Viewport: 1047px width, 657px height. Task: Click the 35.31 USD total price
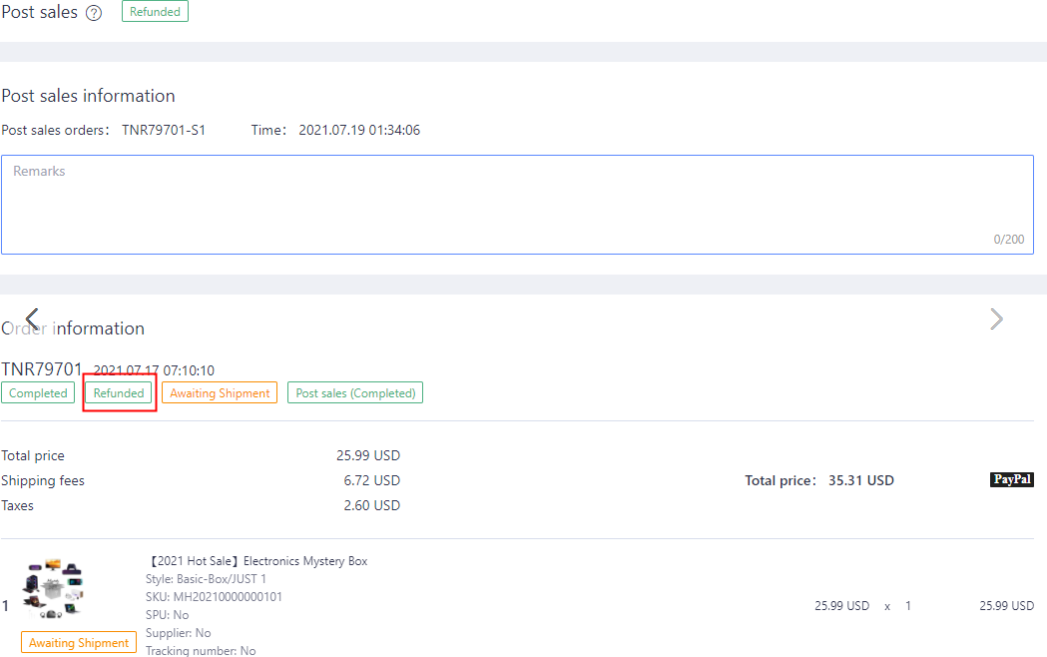(x=861, y=480)
